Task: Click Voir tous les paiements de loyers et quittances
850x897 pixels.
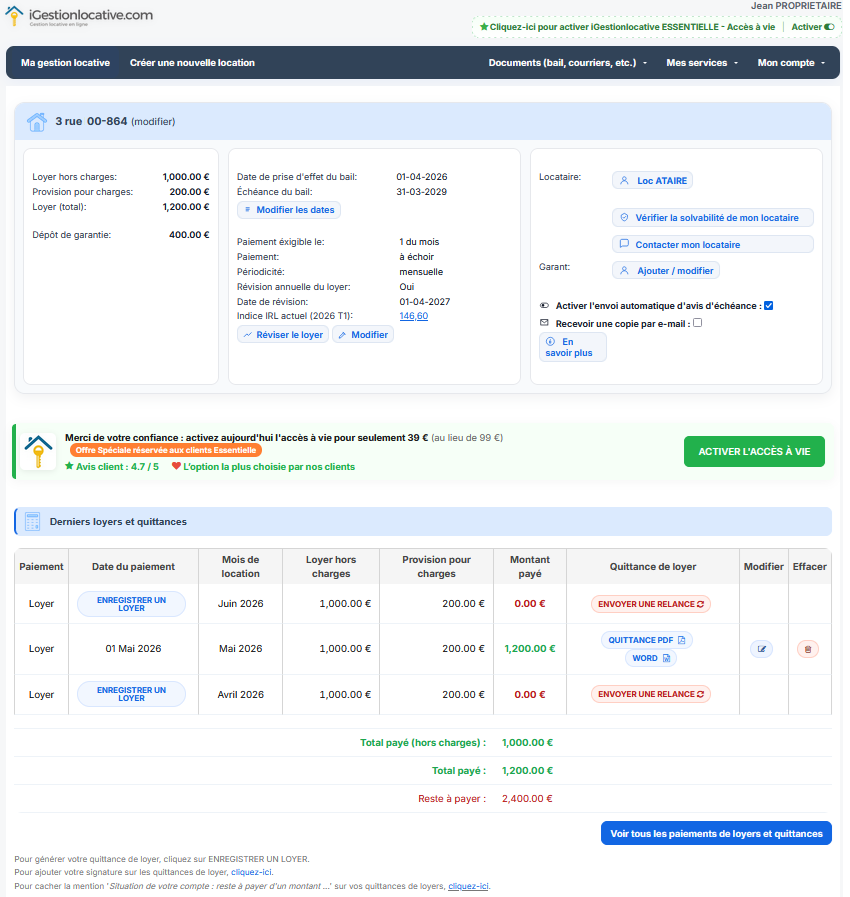Action: (716, 834)
